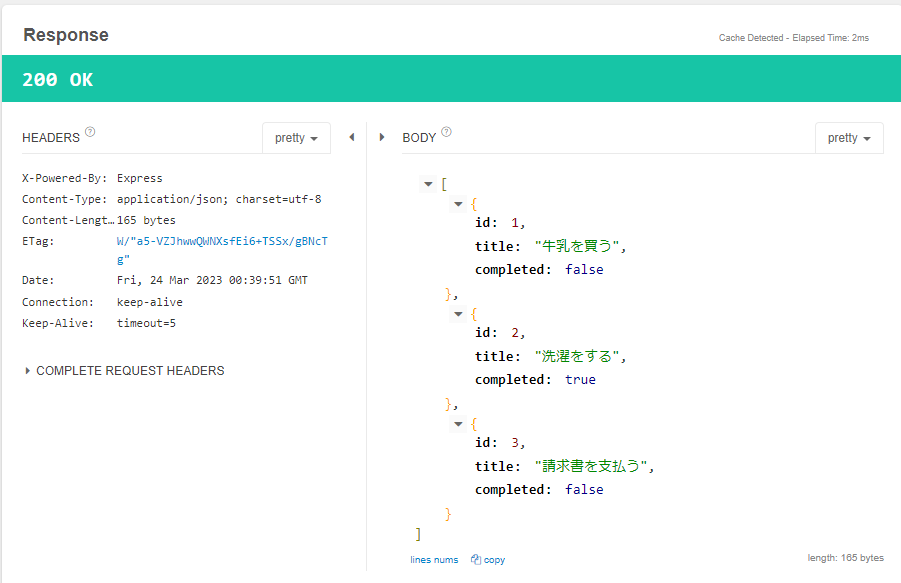Open the BODY pretty format dropdown

[848, 138]
